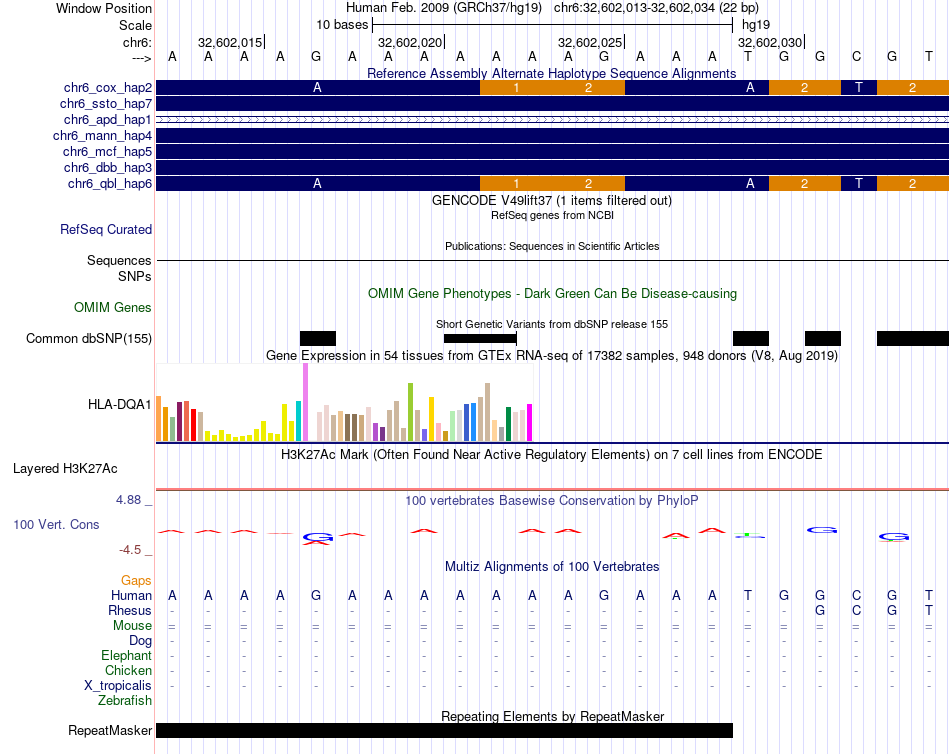This screenshot has width=950, height=754.
Task: Open the RefSeq Curated track label
Action: [105, 230]
